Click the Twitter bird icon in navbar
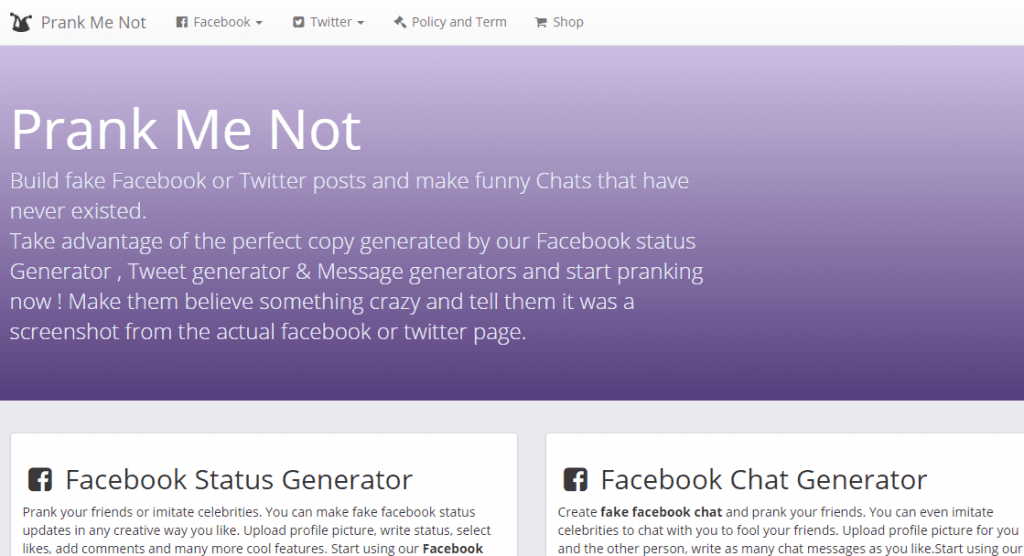The width and height of the screenshot is (1024, 556). click(x=299, y=22)
